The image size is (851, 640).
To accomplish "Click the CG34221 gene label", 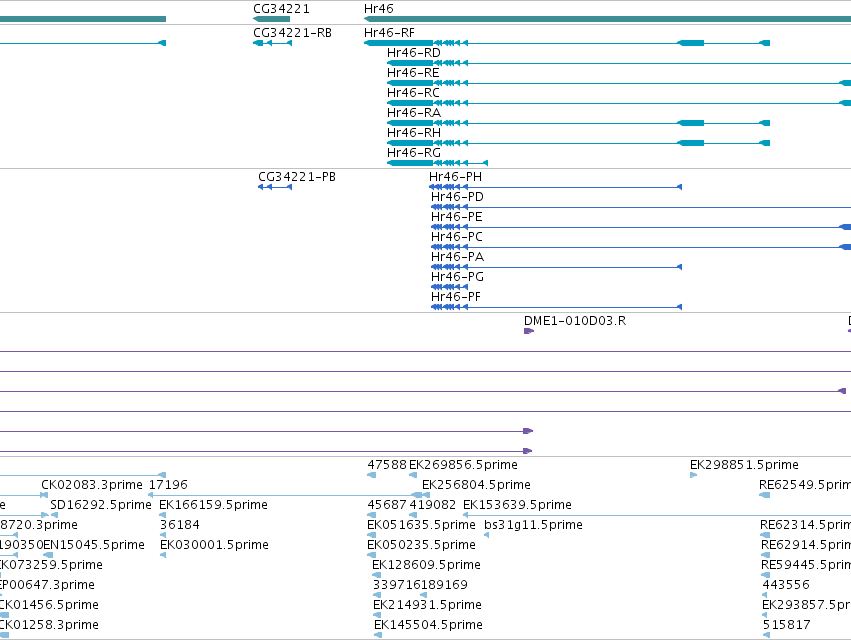I will coord(281,9).
